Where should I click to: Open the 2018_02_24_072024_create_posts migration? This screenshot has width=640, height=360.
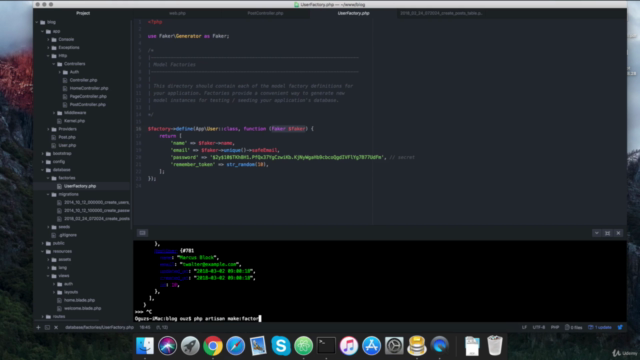click(96, 219)
